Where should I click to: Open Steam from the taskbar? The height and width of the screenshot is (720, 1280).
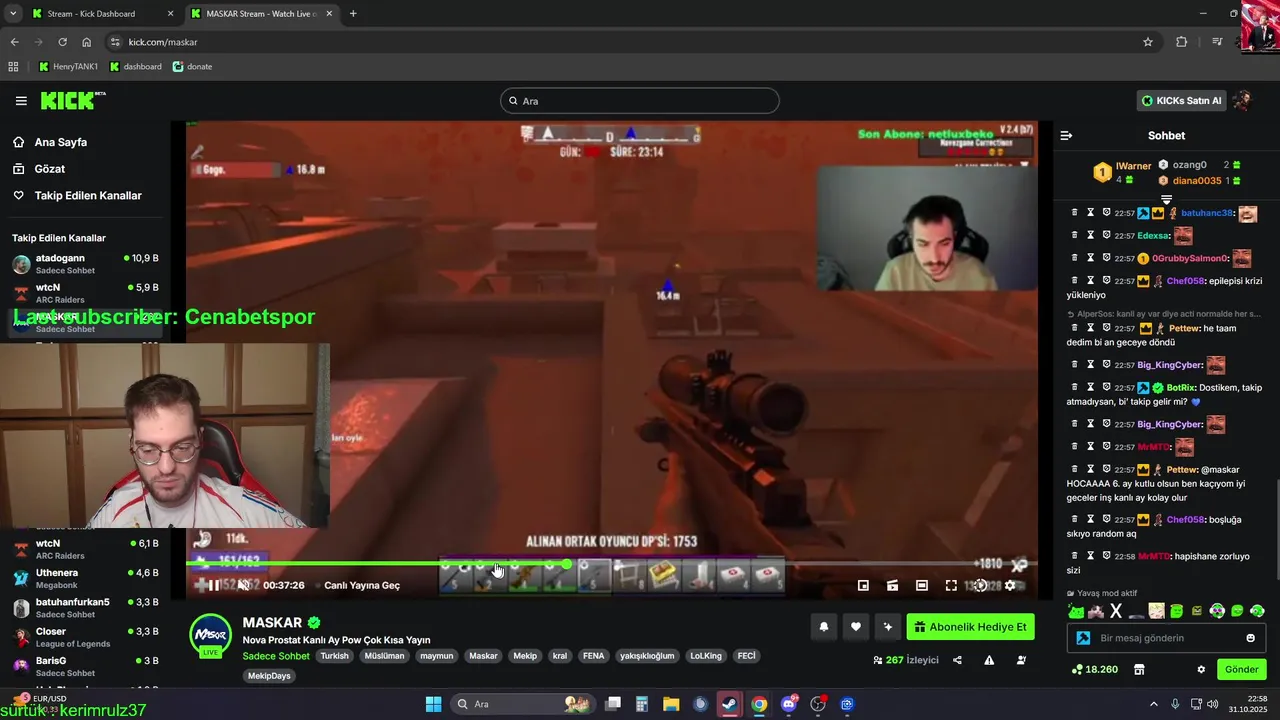(x=729, y=704)
